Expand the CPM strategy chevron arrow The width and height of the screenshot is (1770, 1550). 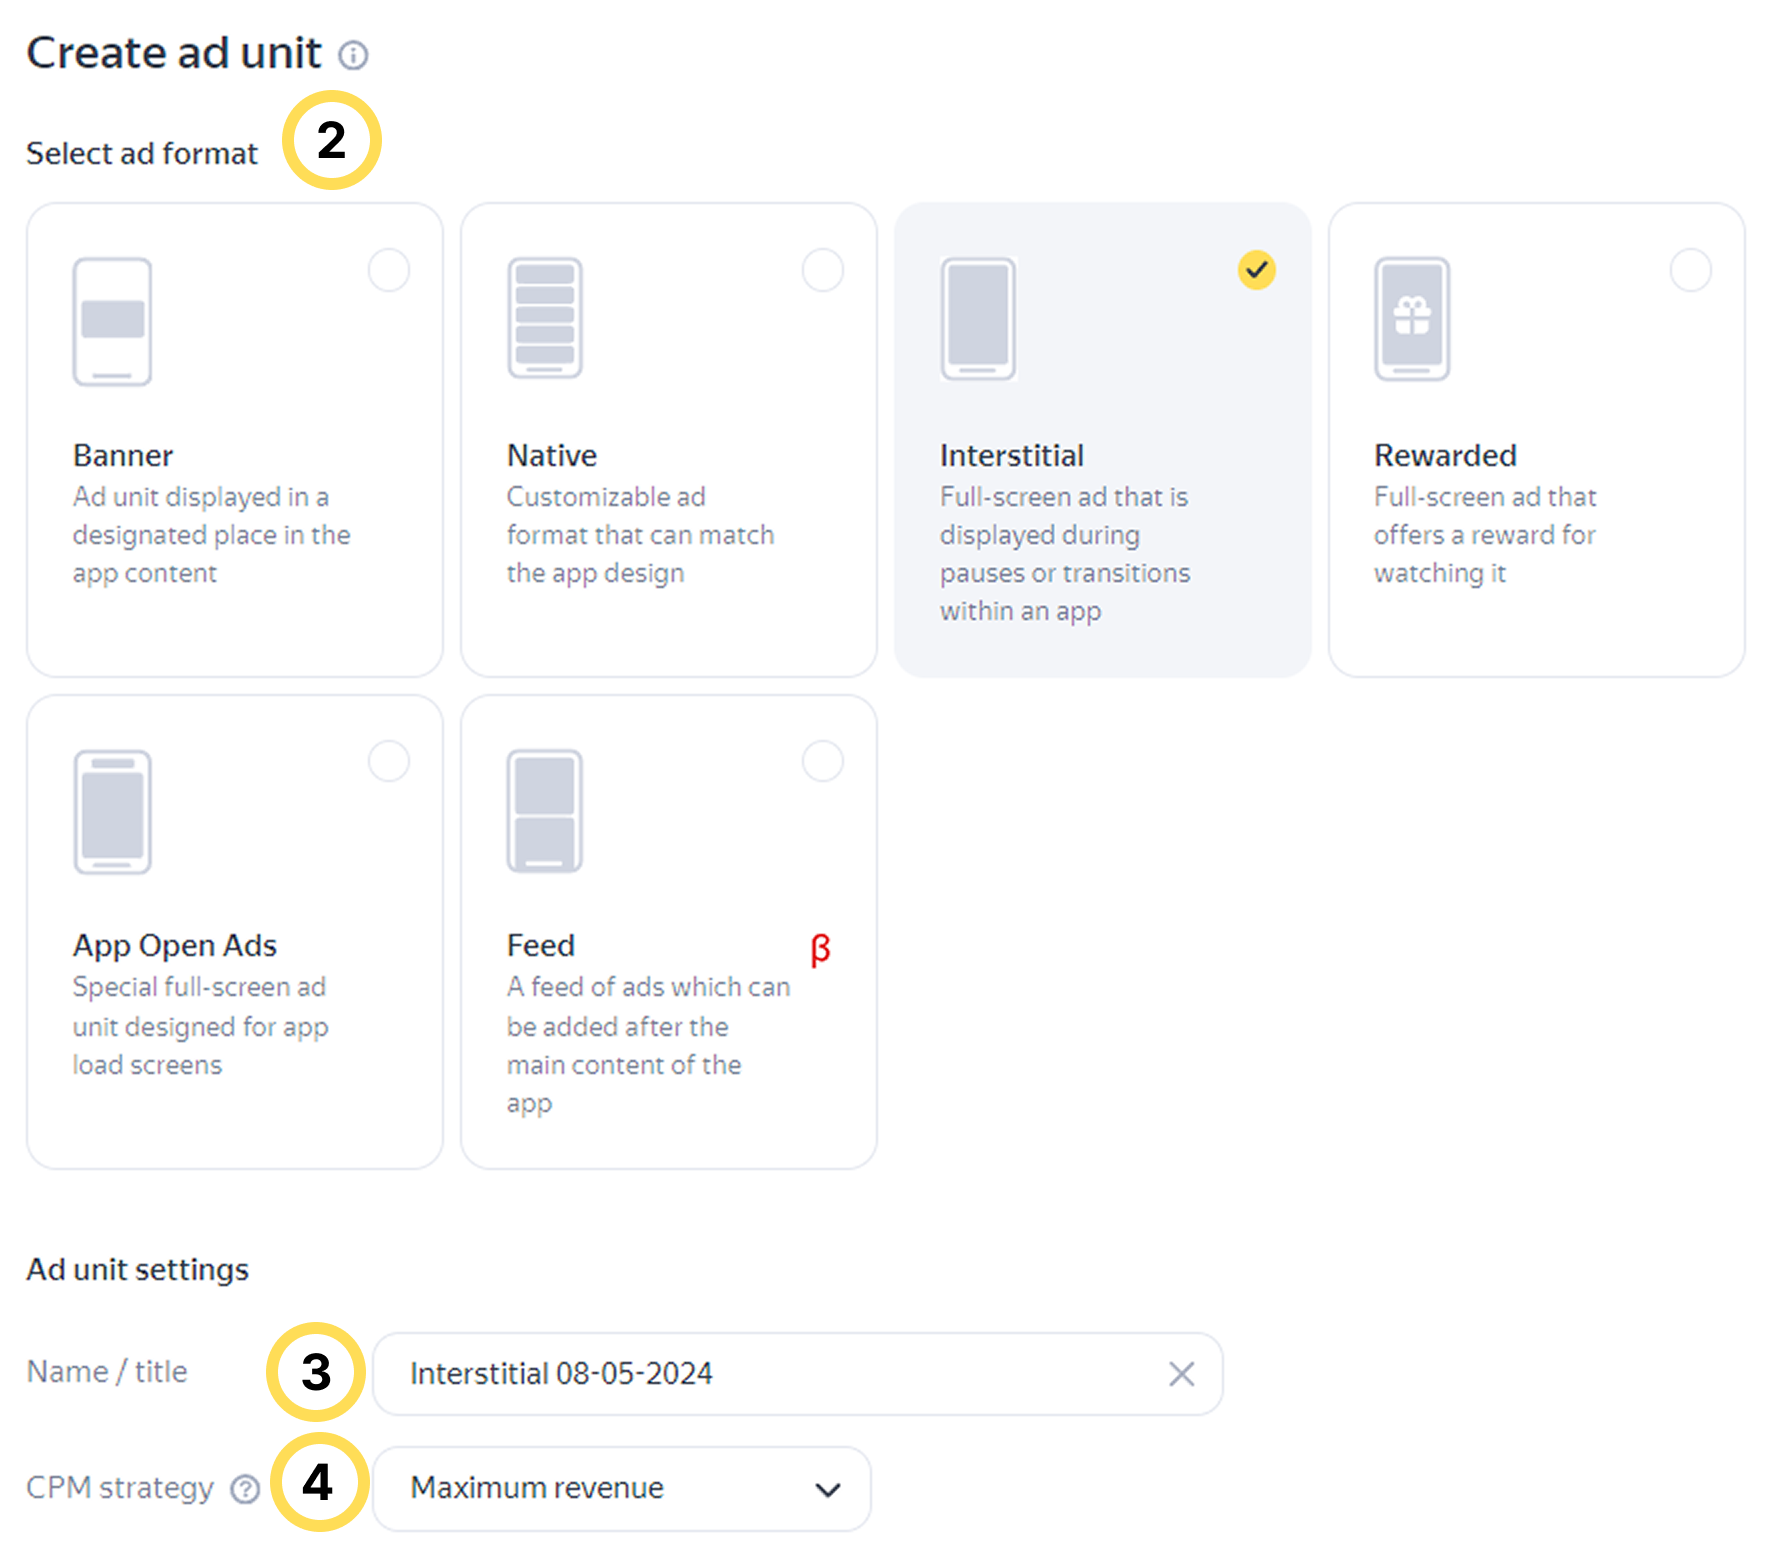coord(828,1490)
